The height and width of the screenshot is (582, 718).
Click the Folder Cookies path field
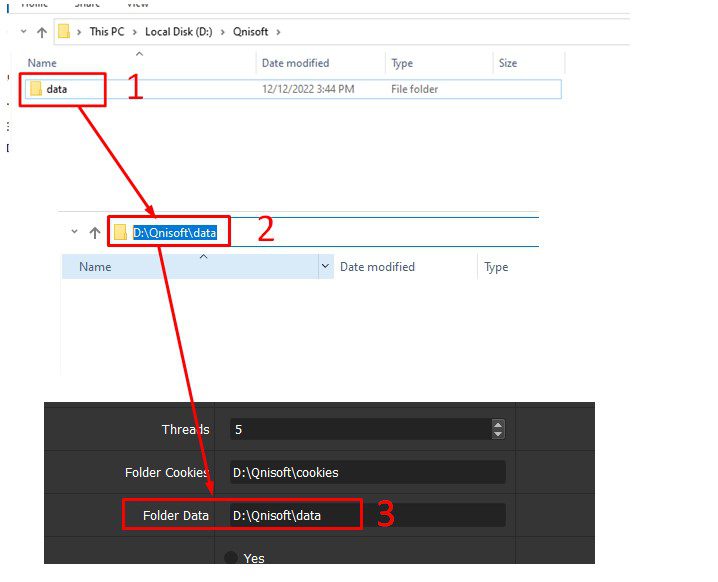pos(368,472)
